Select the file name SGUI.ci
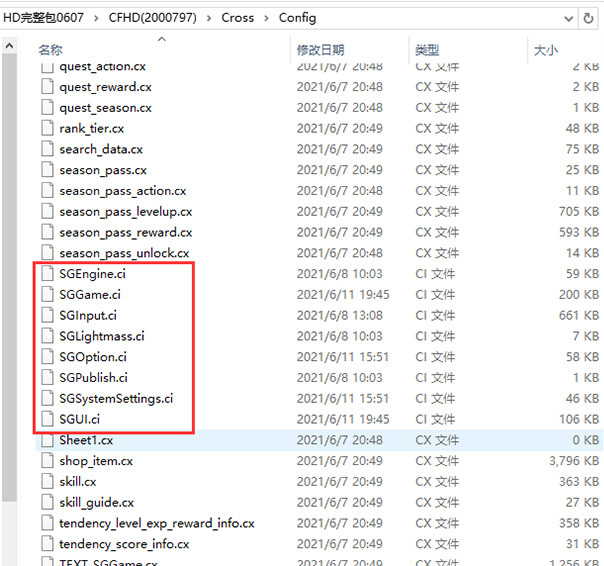This screenshot has height=566, width=604. coord(79,420)
